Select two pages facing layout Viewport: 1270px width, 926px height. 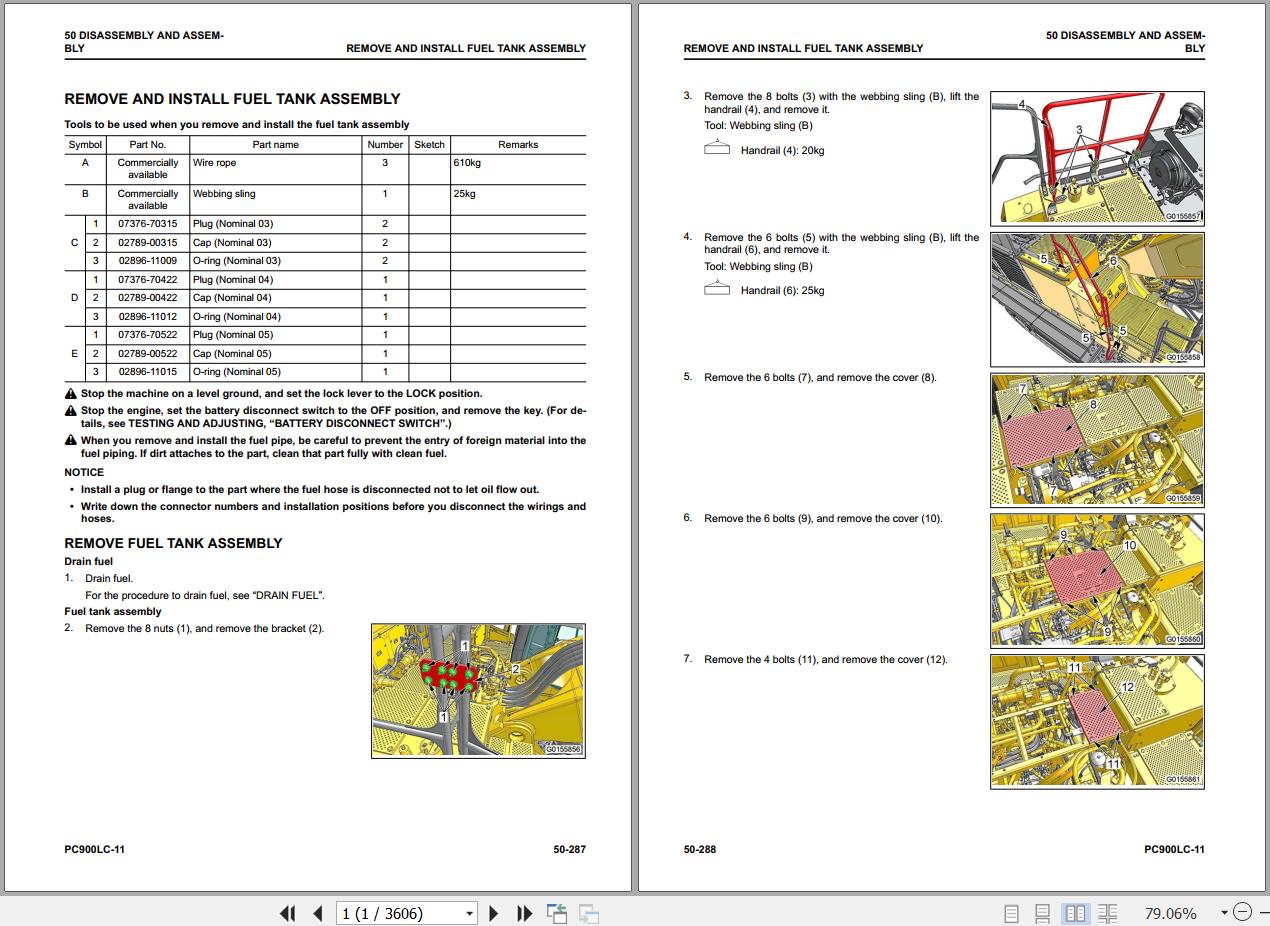coord(1075,913)
